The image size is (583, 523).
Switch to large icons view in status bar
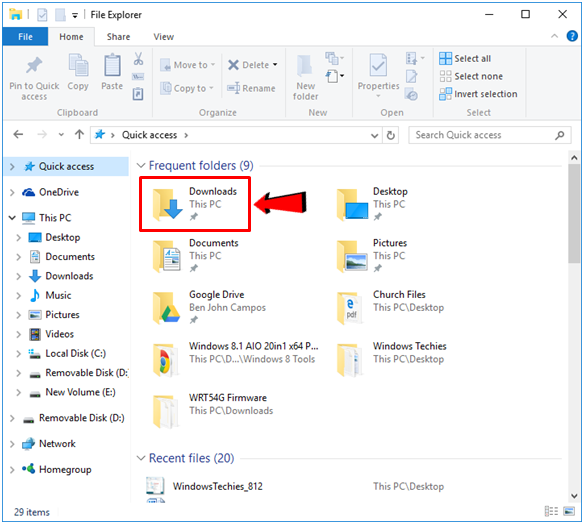pos(569,511)
